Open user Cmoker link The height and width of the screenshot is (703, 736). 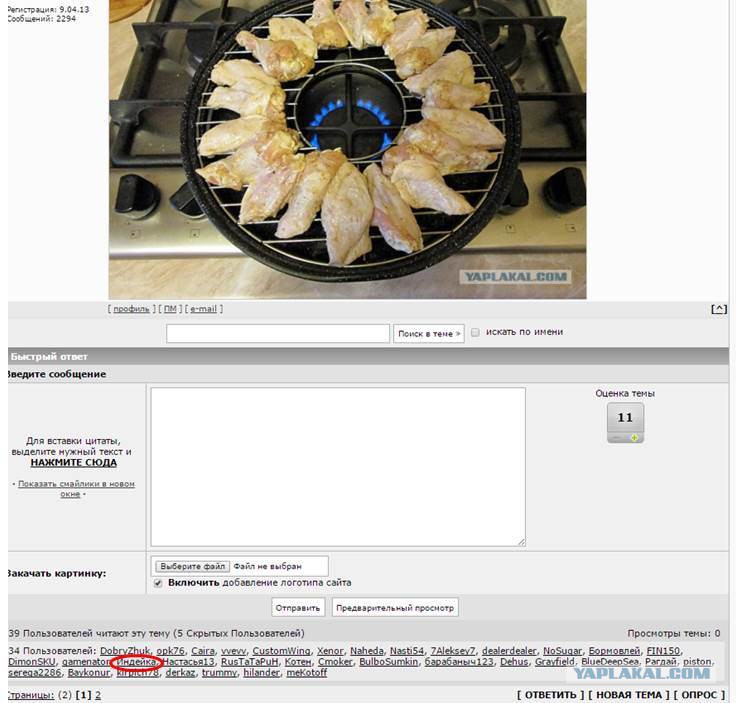coord(335,662)
